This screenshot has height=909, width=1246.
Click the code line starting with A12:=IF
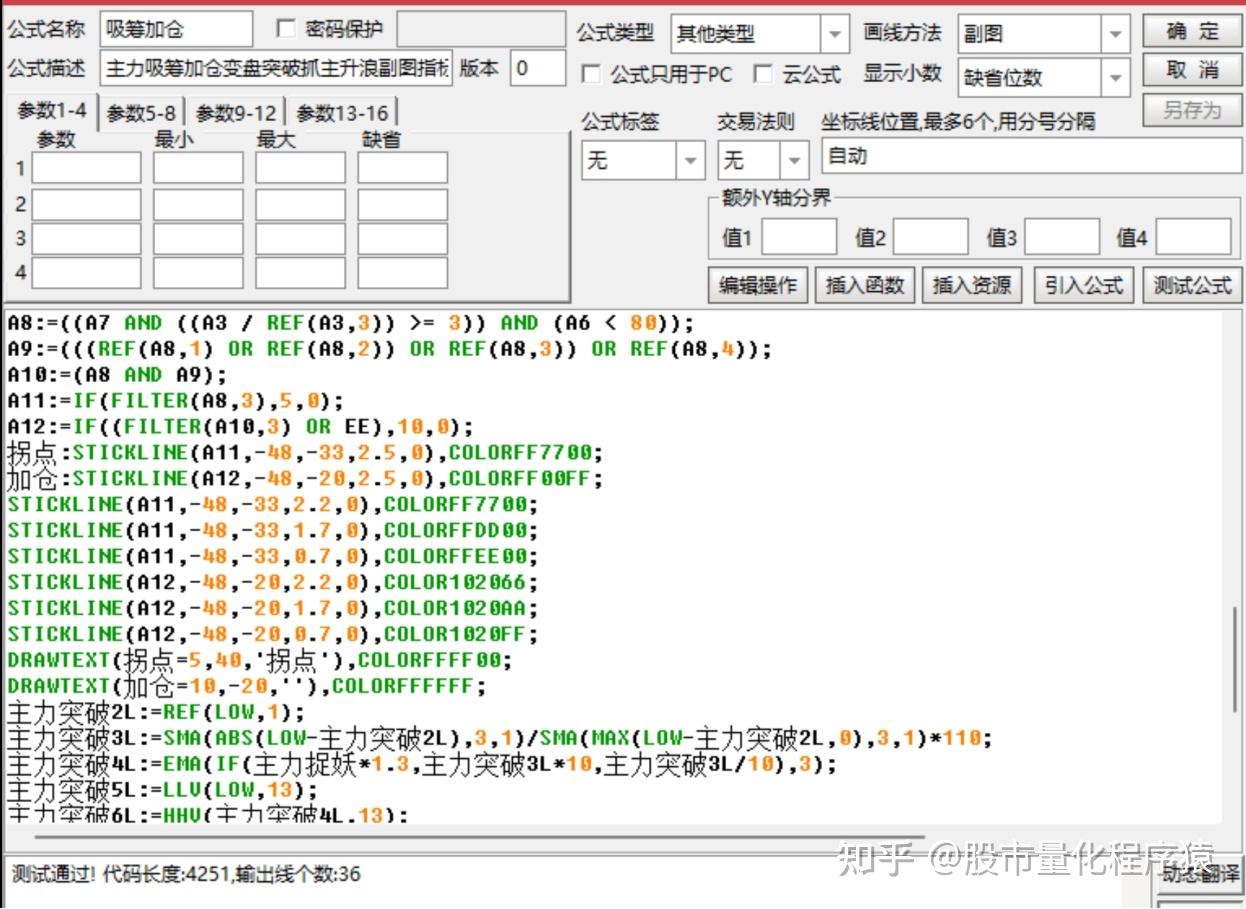click(x=240, y=427)
